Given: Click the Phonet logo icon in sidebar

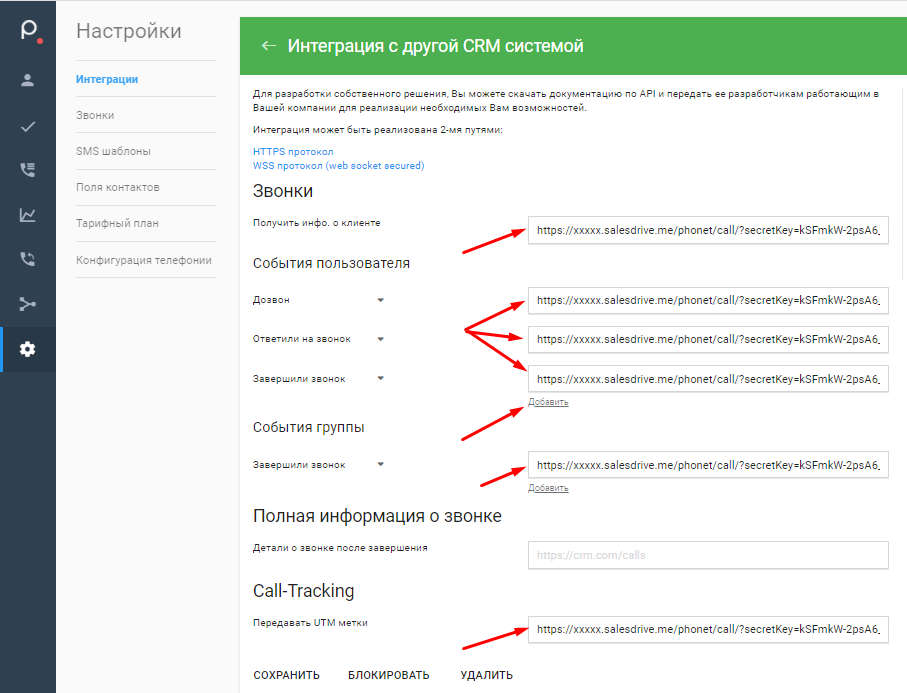Looking at the screenshot, I should [28, 31].
